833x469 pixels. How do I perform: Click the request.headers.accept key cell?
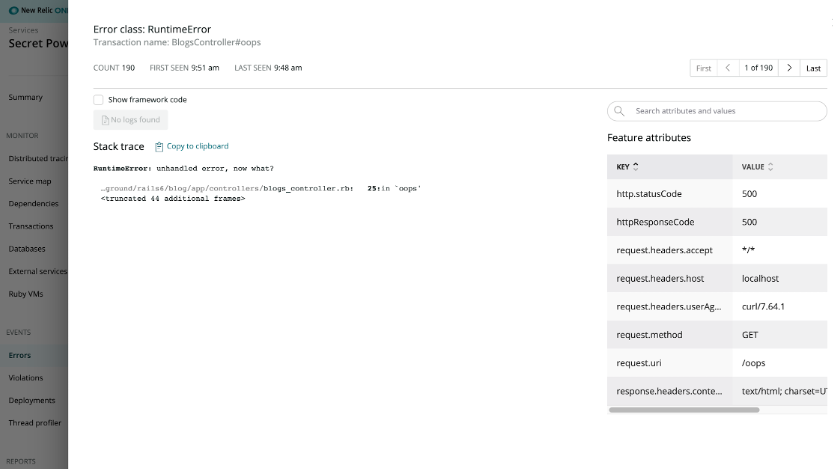[x=669, y=250]
